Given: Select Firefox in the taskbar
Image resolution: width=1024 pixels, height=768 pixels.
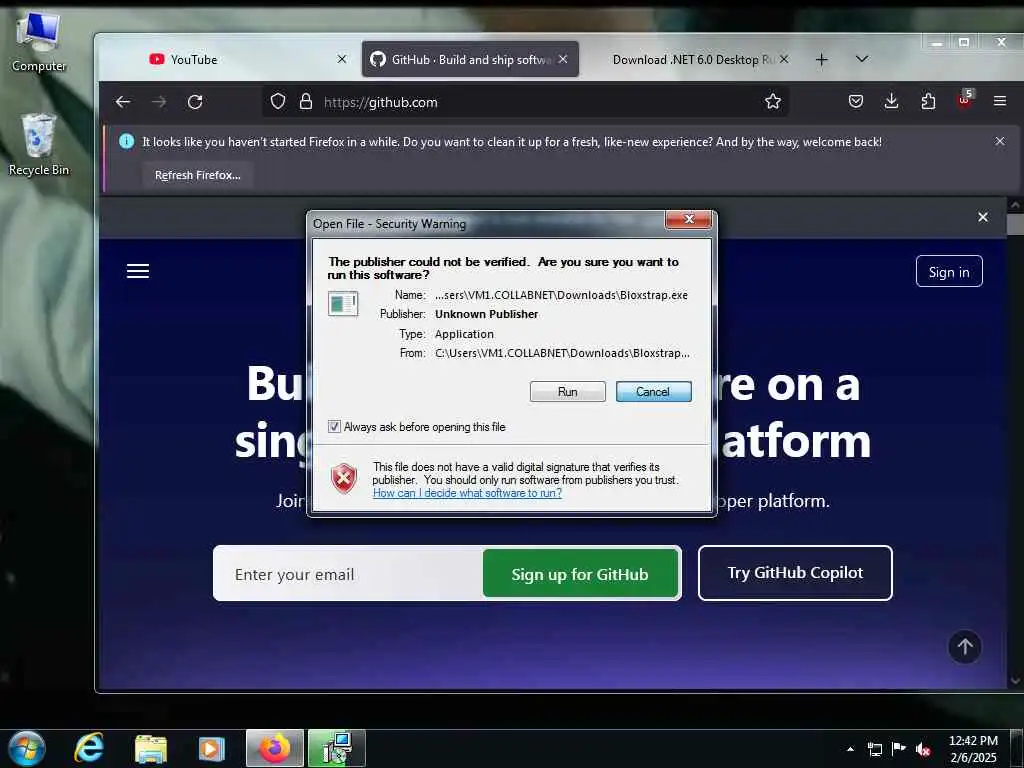Looking at the screenshot, I should [x=275, y=748].
